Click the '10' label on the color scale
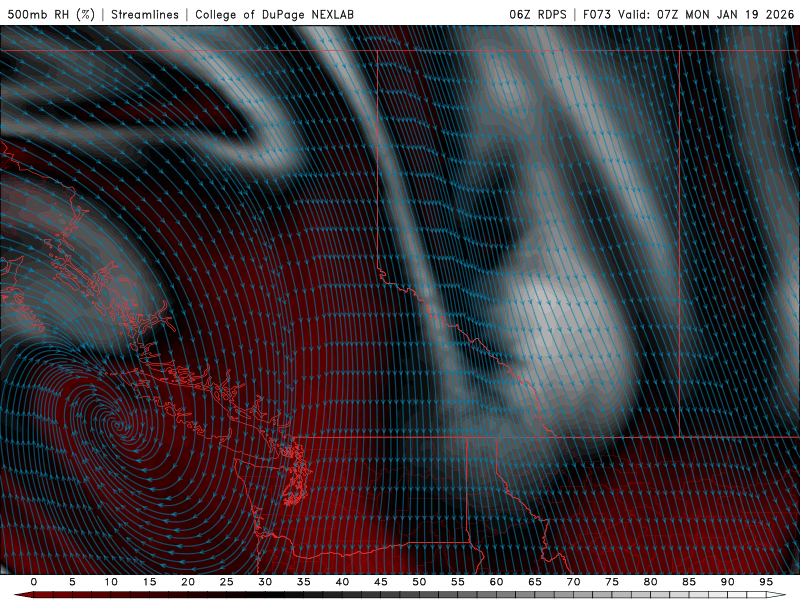The height and width of the screenshot is (600, 800). 111,582
